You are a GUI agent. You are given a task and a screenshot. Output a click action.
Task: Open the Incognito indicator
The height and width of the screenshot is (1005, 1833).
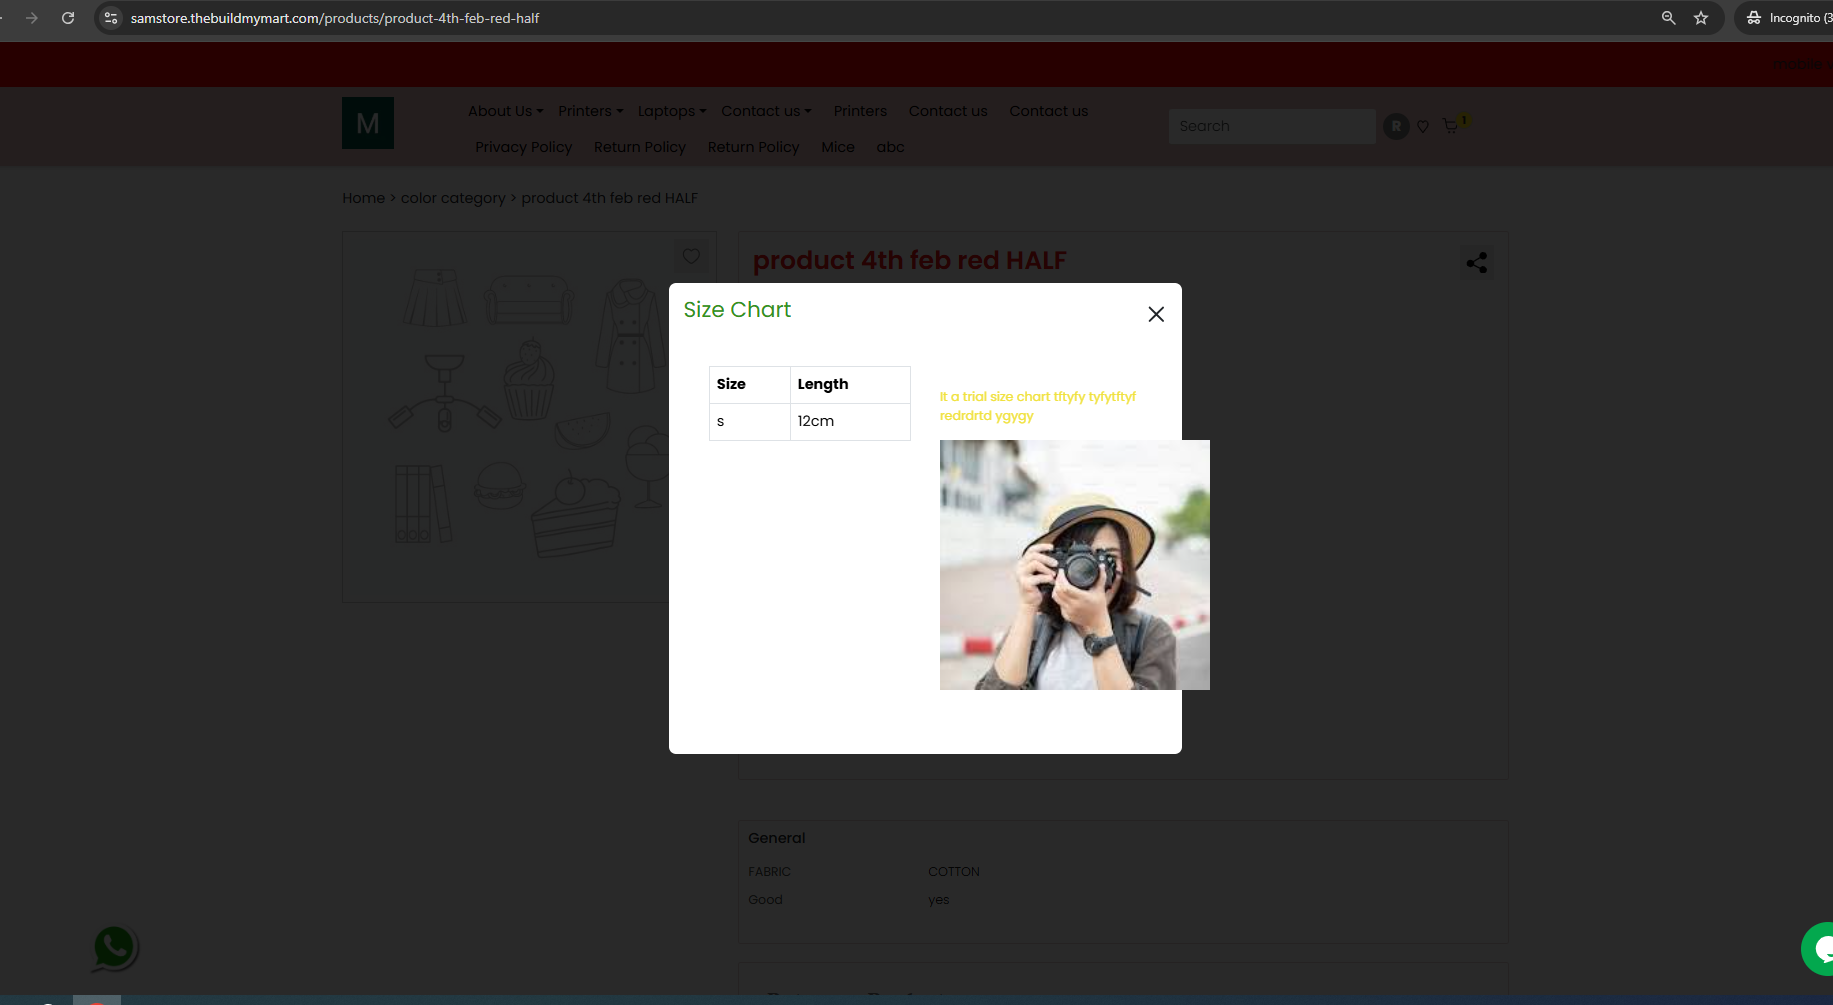1785,18
